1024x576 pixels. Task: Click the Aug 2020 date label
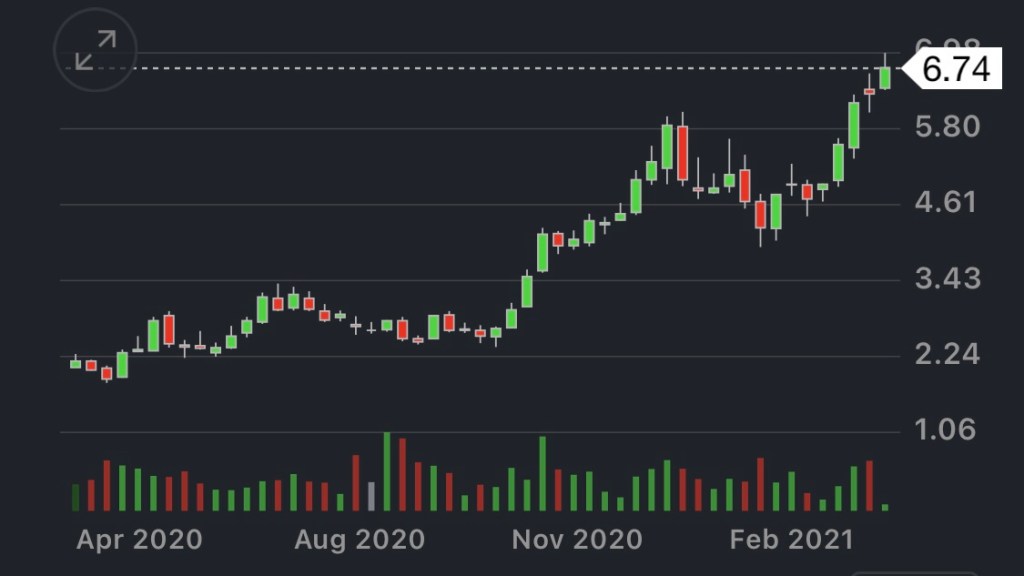pos(359,541)
